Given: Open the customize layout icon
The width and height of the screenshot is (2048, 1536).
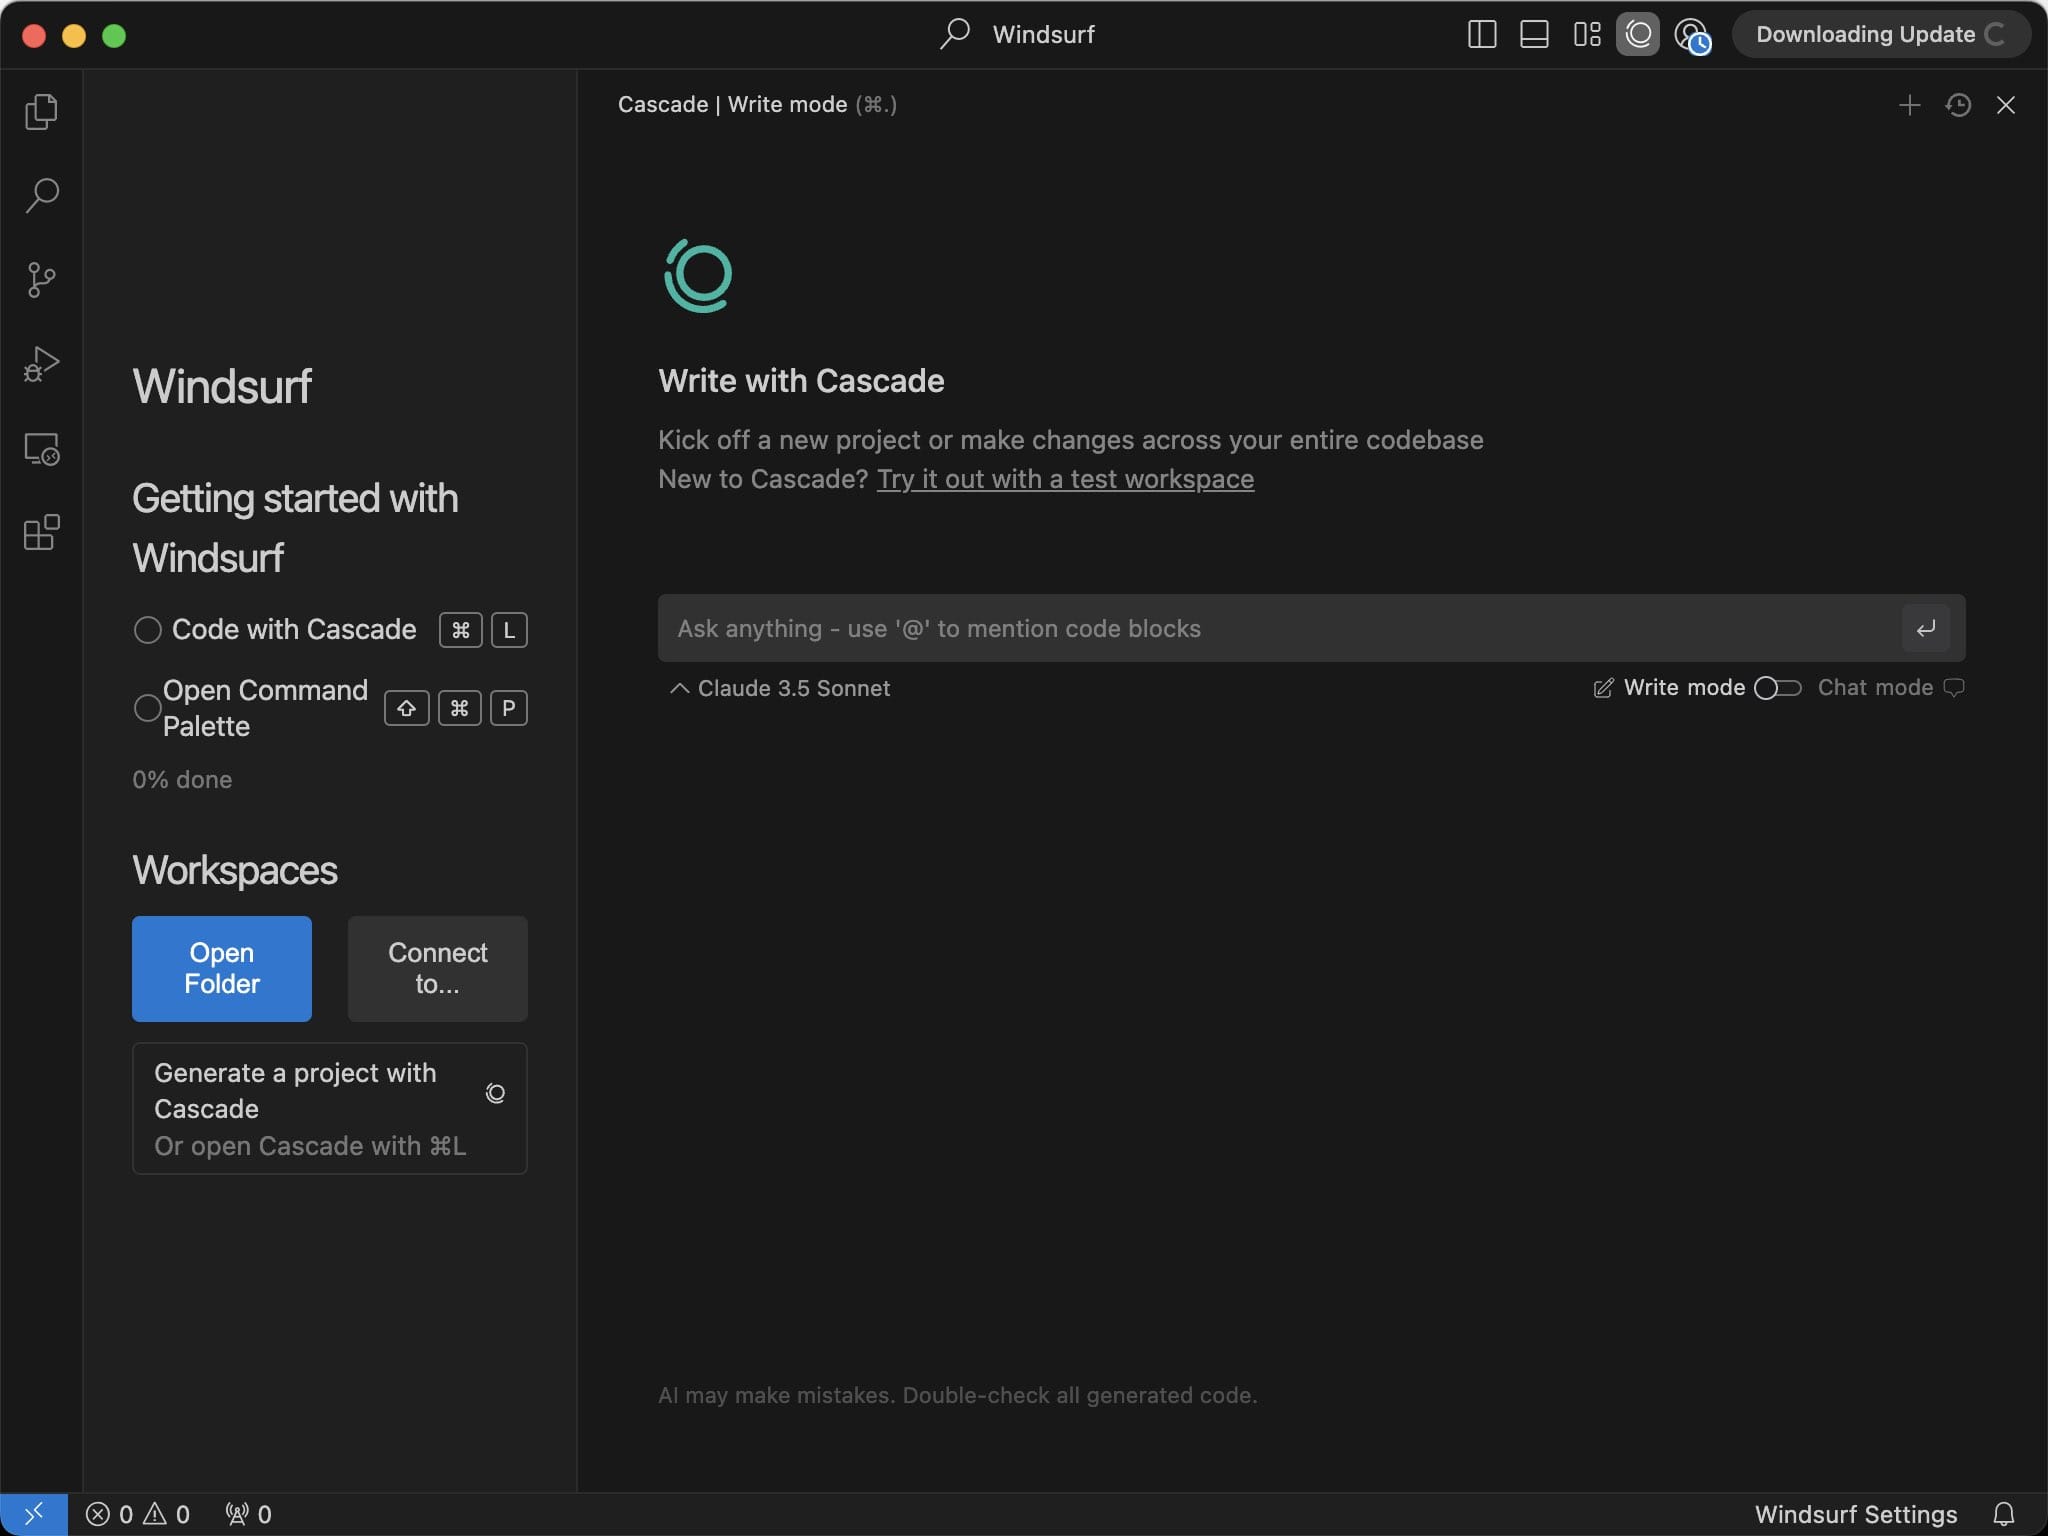Looking at the screenshot, I should (1587, 34).
